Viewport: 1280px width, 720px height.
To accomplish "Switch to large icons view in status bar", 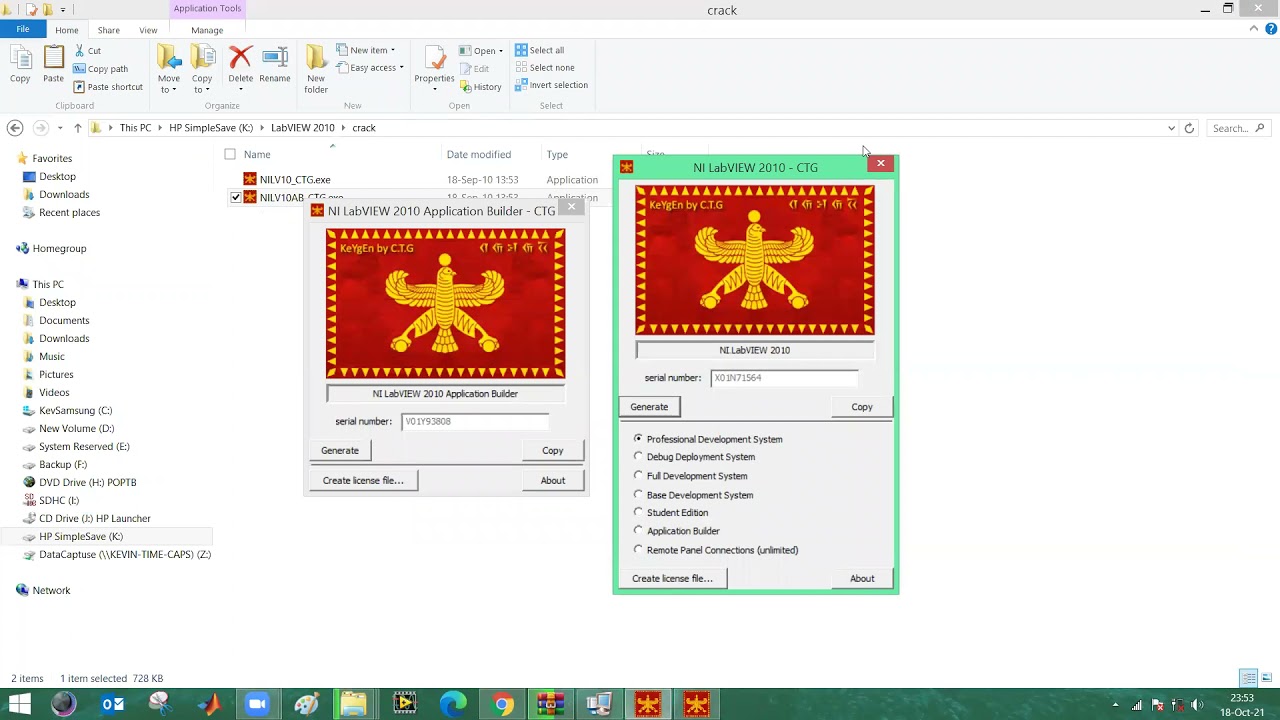I will pos(1265,678).
